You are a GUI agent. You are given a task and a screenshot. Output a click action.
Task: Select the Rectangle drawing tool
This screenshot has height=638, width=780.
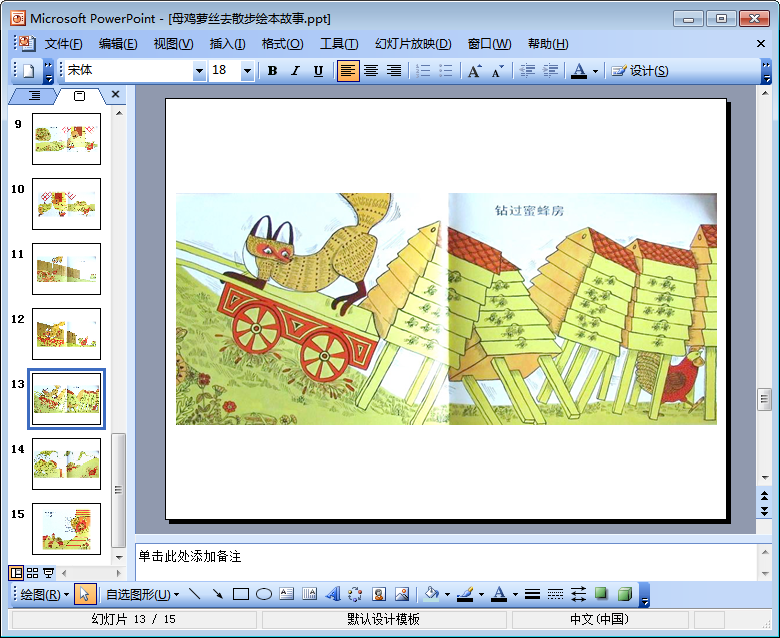(x=241, y=595)
